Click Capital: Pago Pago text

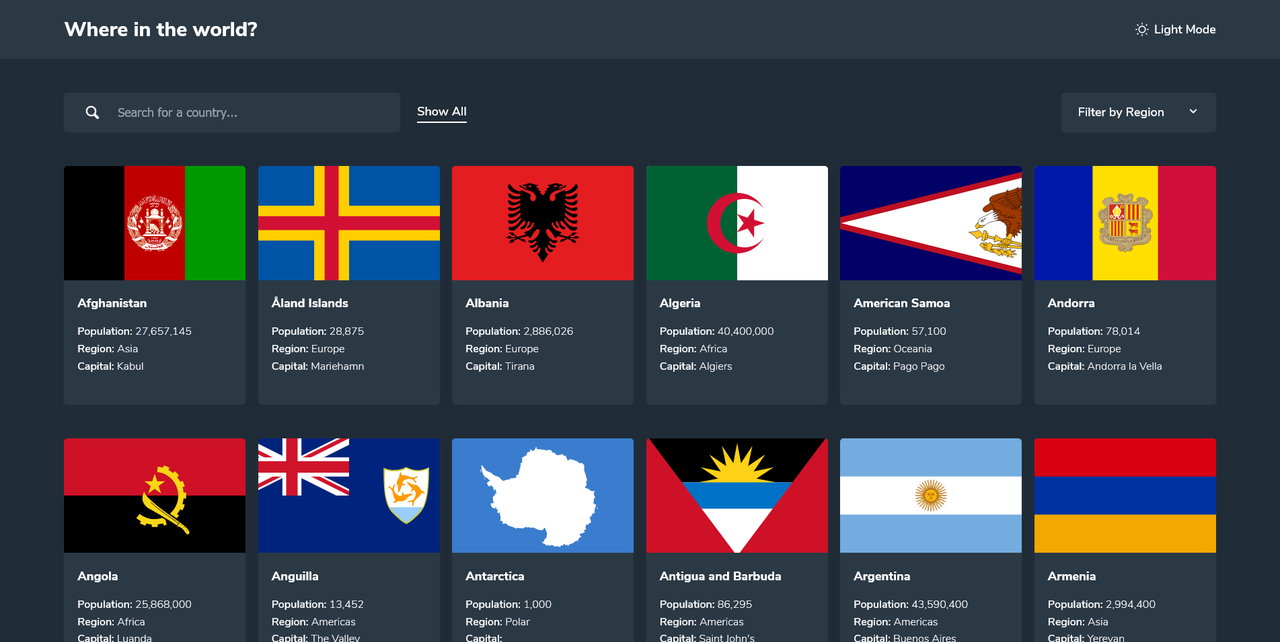pos(899,366)
